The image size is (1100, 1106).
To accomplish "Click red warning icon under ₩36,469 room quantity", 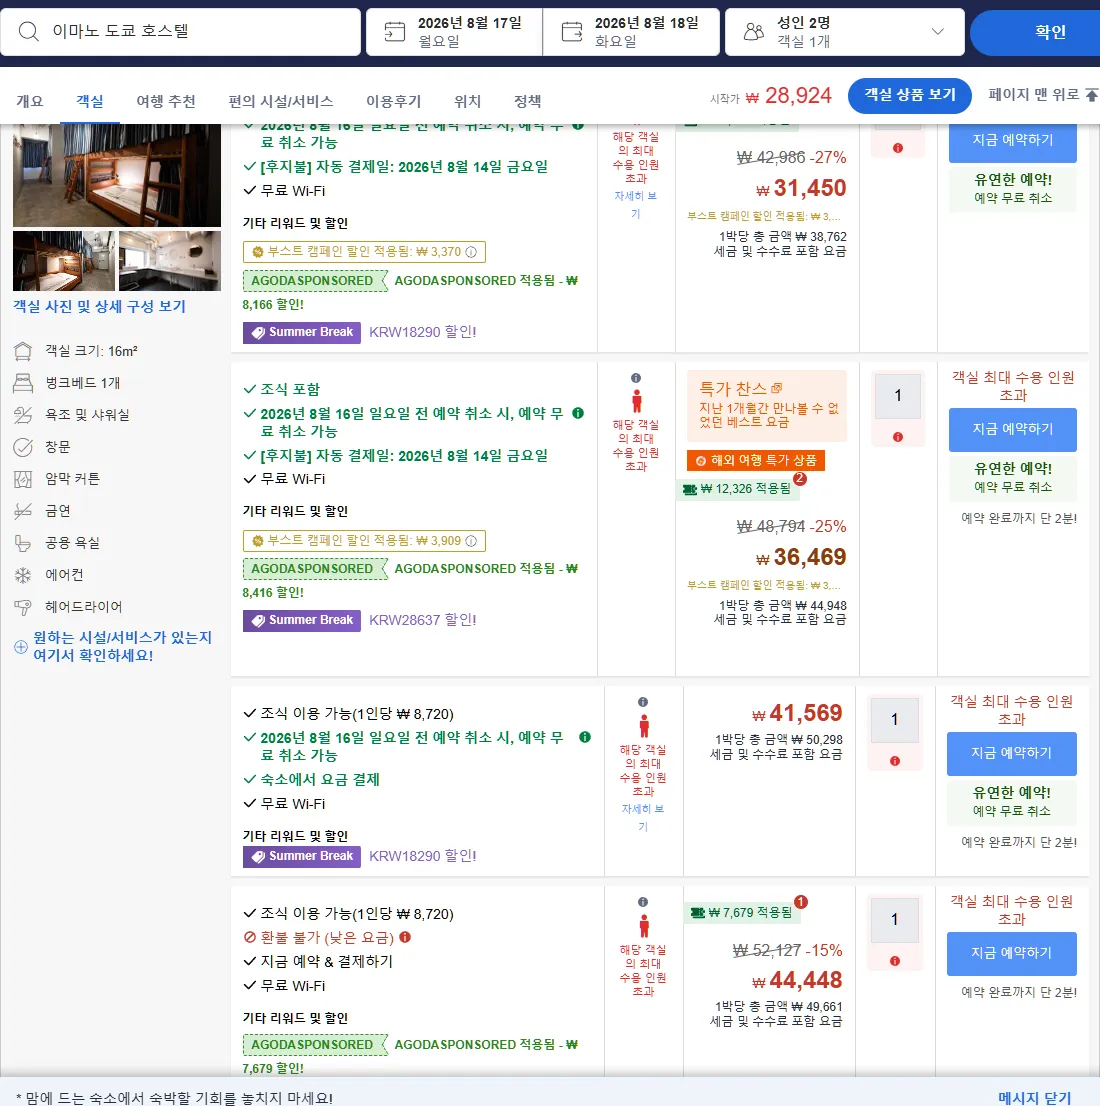I will point(897,437).
